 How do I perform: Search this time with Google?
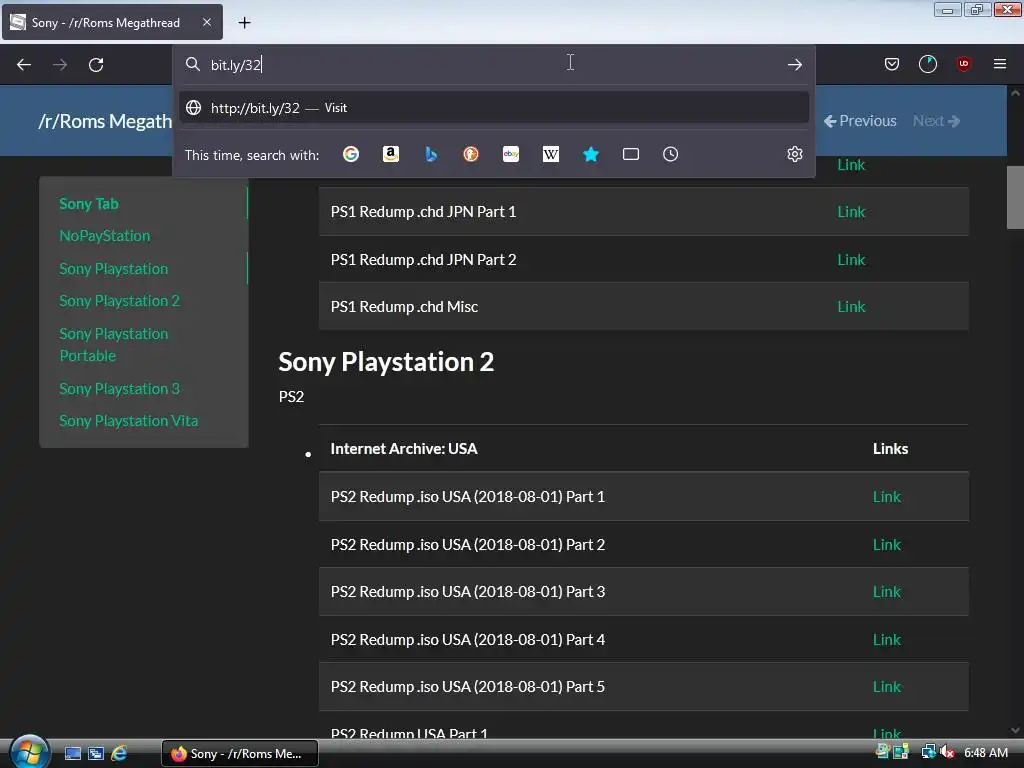coord(351,154)
